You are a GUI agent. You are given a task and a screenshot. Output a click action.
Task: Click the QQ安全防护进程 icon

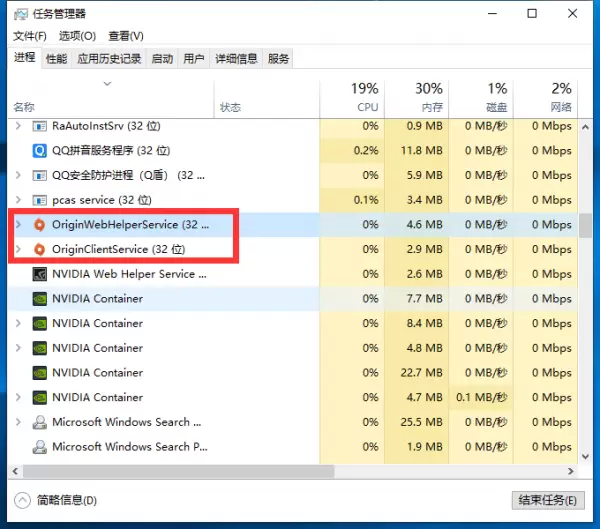coord(39,175)
